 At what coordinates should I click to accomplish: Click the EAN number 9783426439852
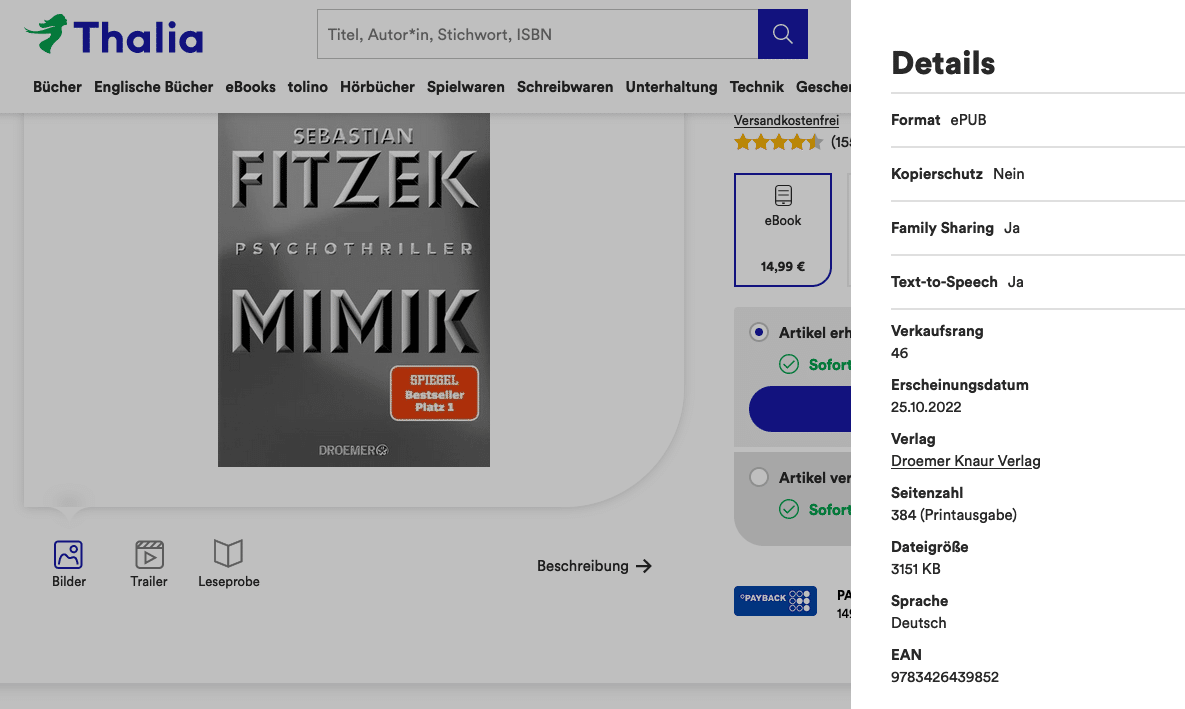coord(945,677)
